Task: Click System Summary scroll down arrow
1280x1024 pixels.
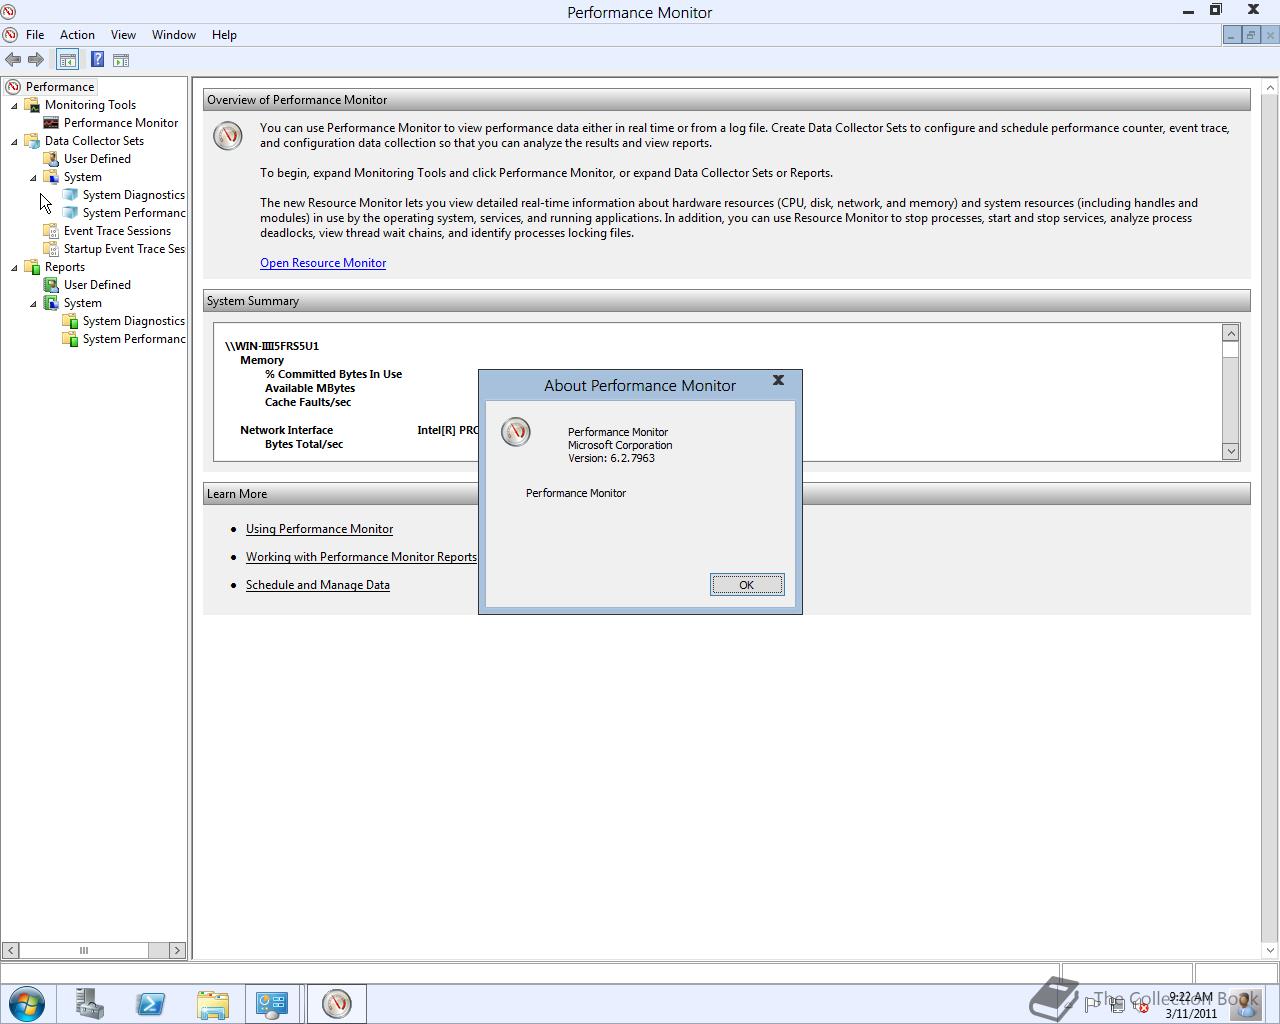Action: pos(1231,451)
